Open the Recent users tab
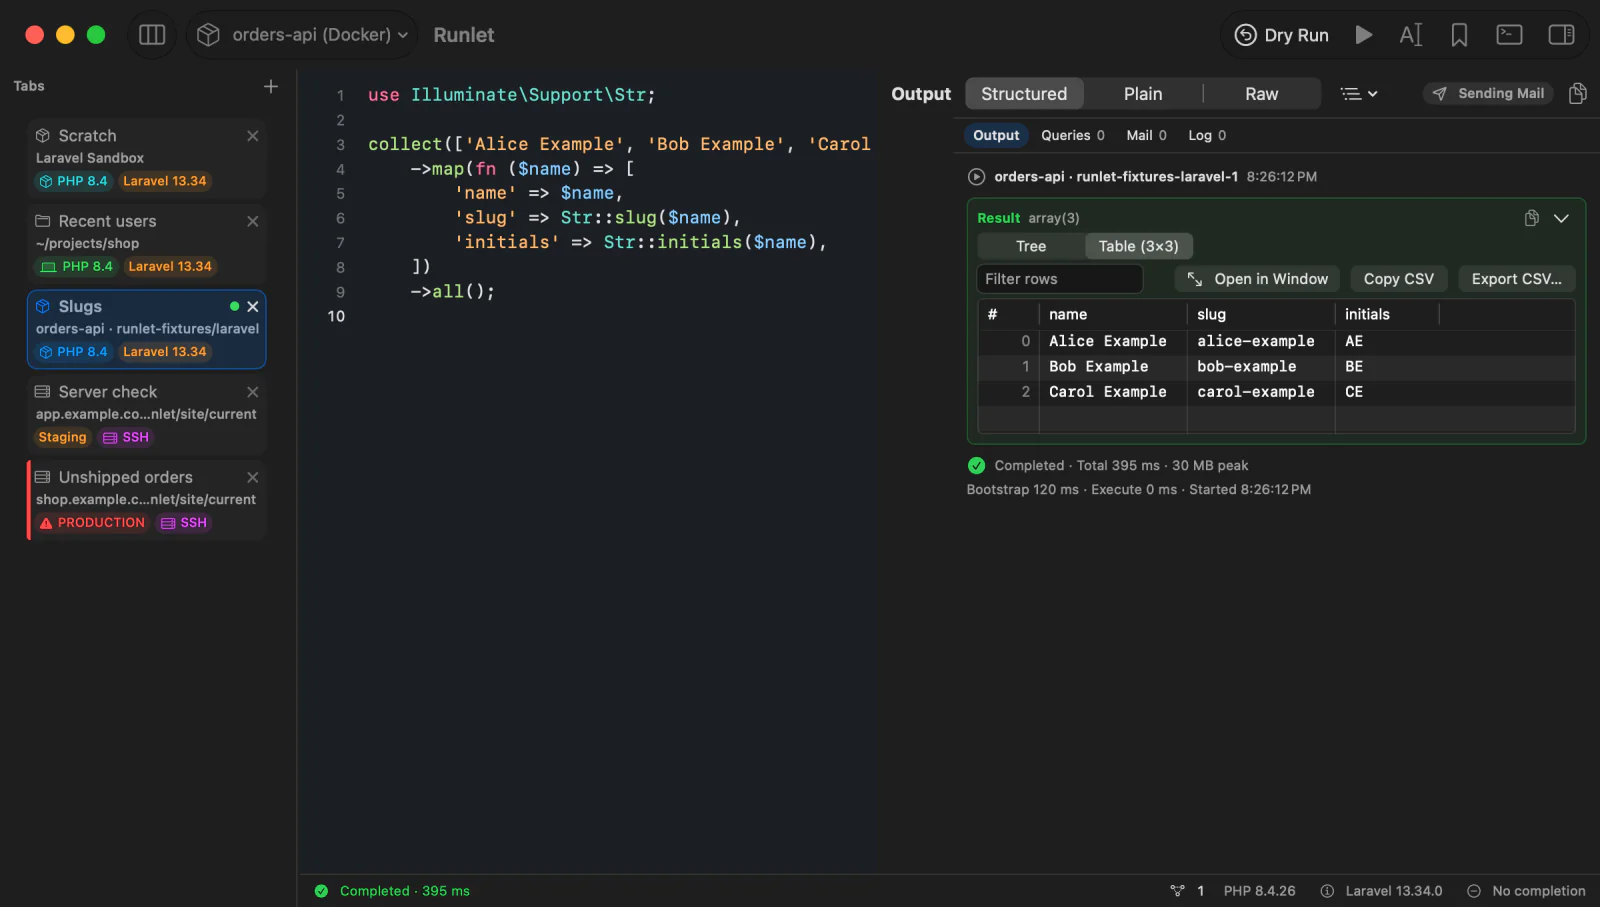The width and height of the screenshot is (1600, 907). pyautogui.click(x=146, y=243)
